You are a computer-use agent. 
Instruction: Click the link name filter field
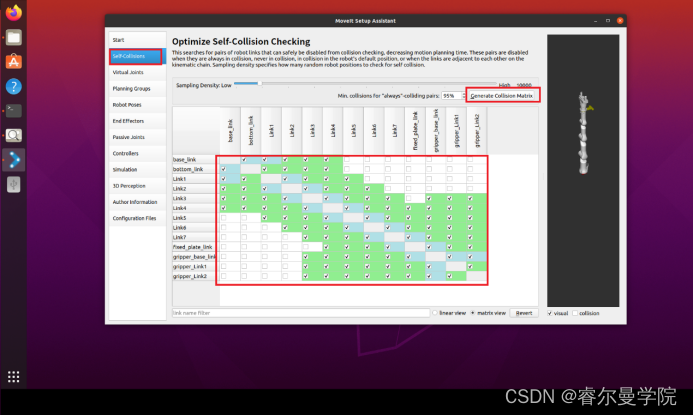point(301,313)
